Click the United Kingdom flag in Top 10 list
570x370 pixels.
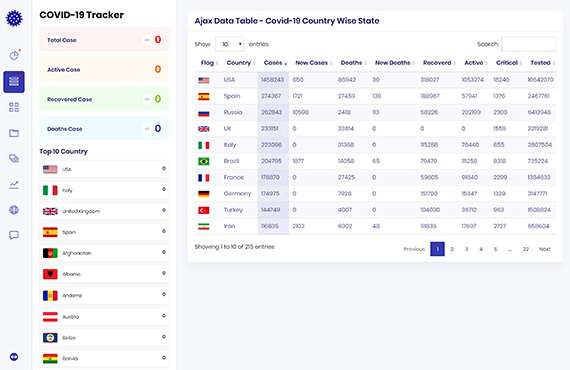click(50, 211)
